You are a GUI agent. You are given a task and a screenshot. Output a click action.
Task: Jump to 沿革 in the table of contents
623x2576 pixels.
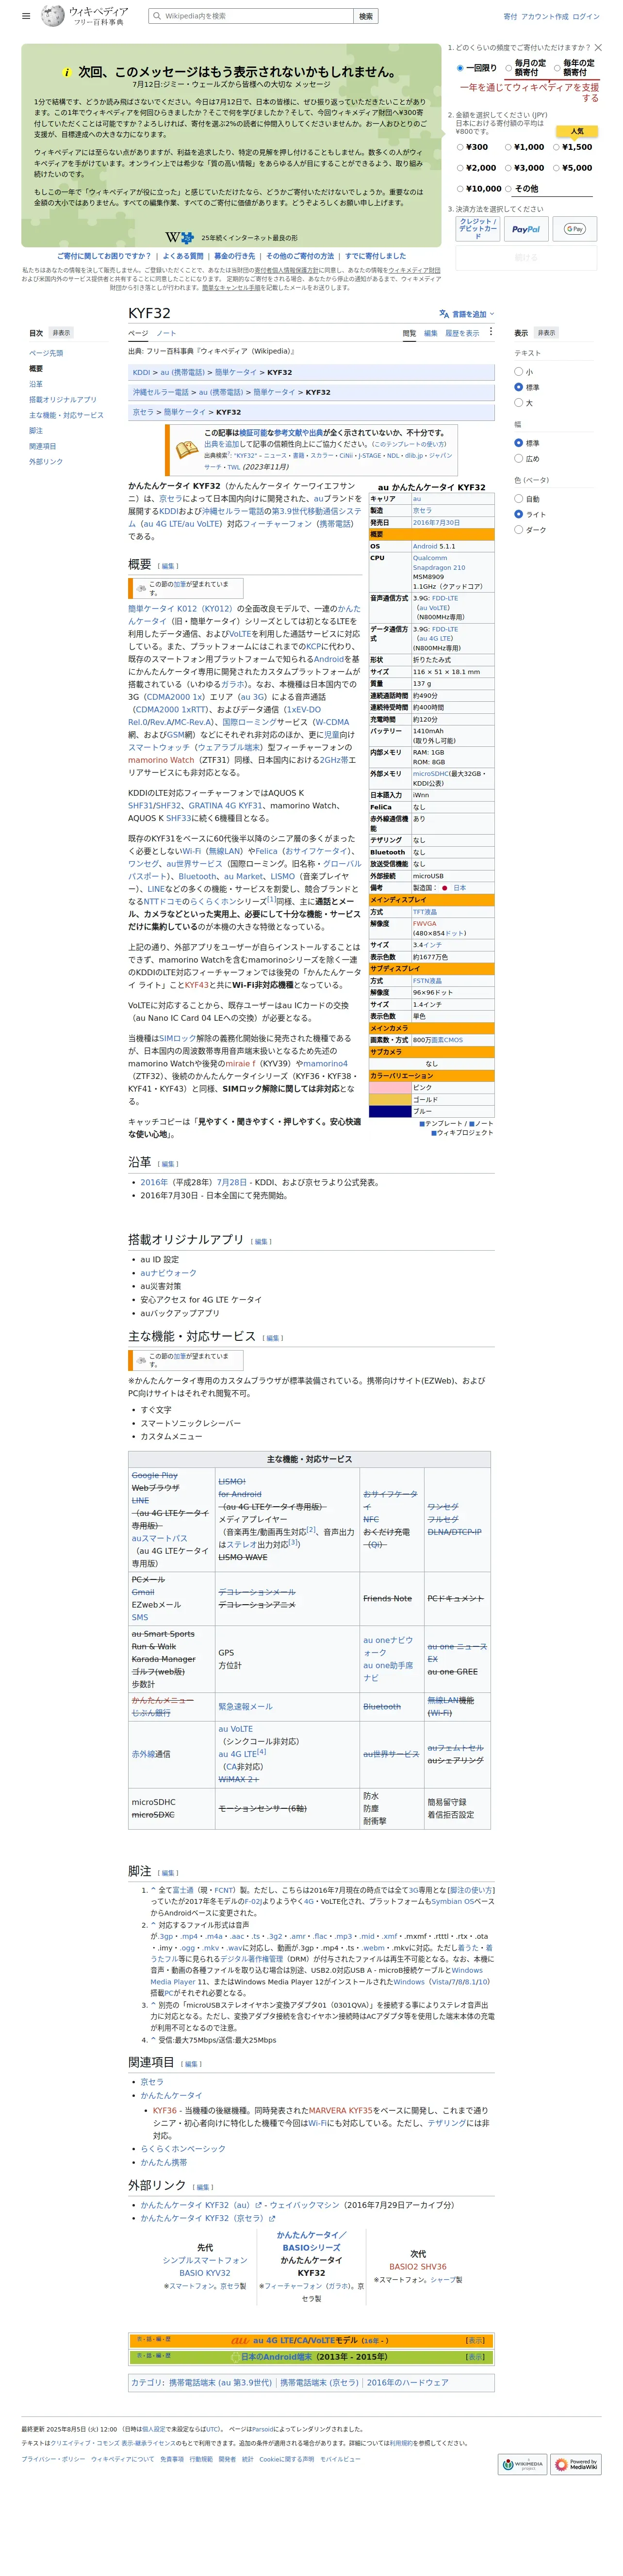[x=36, y=384]
